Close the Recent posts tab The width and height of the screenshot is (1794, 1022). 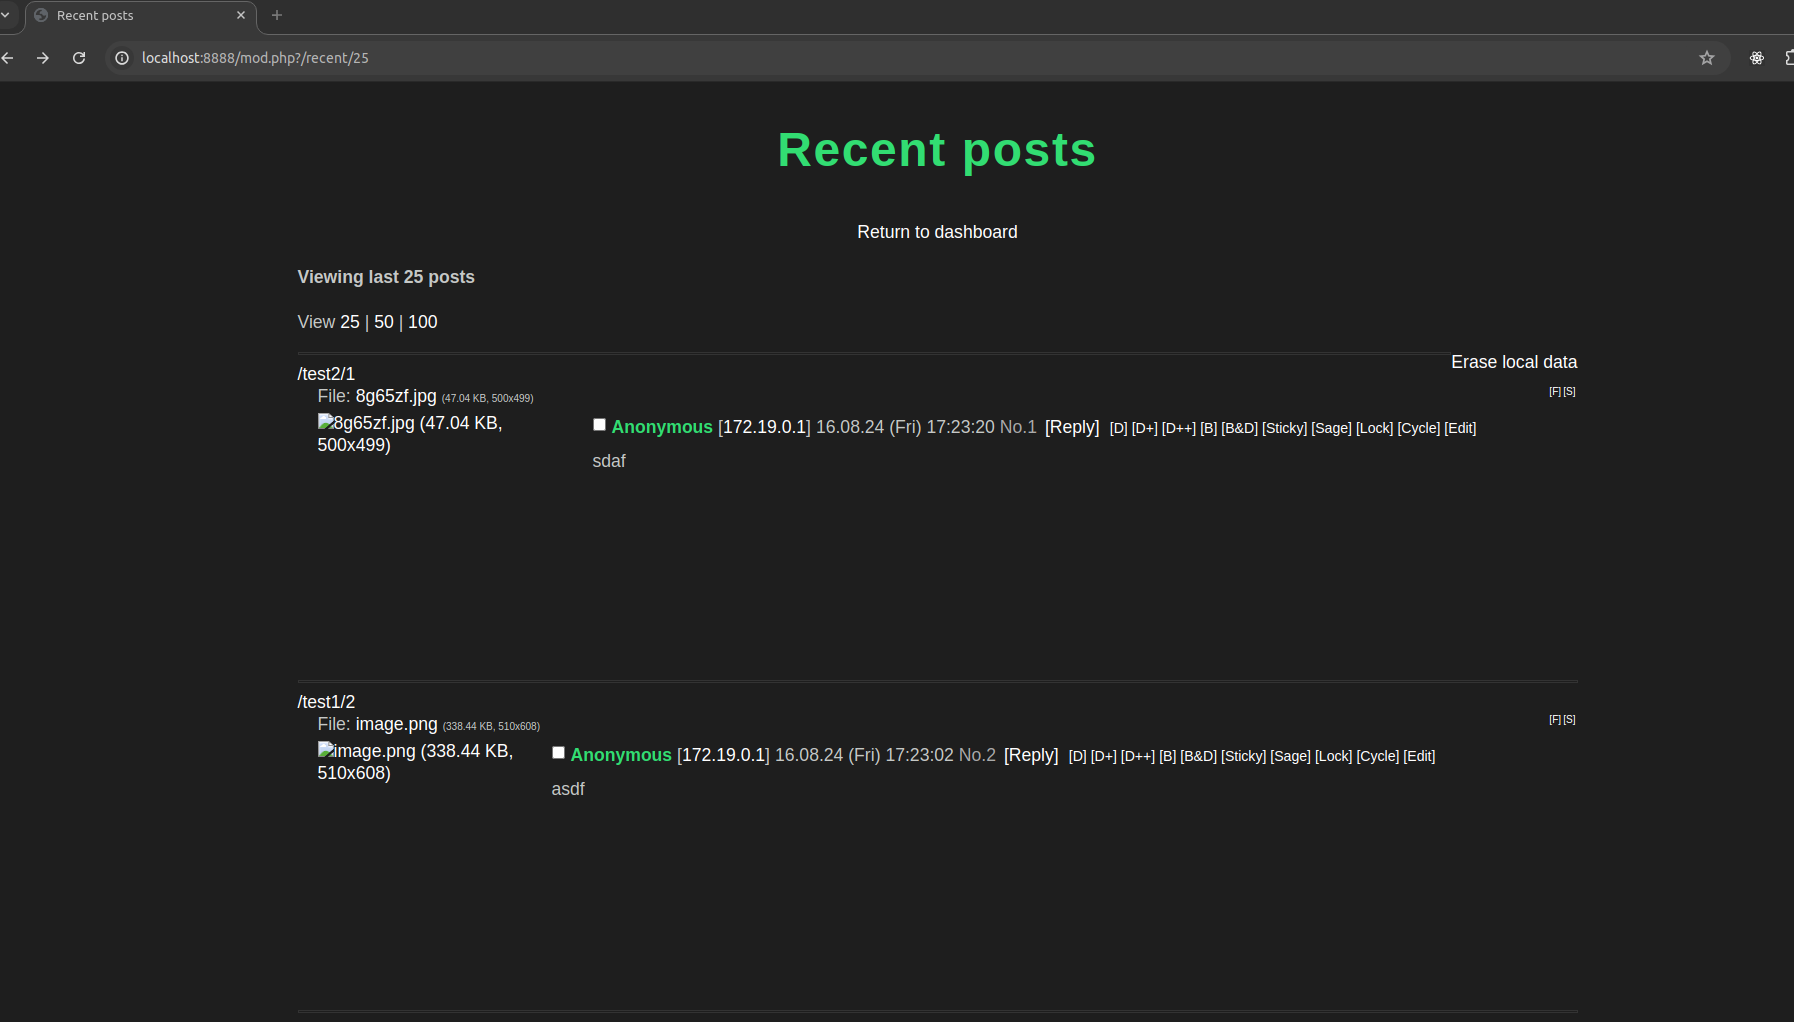tap(241, 15)
